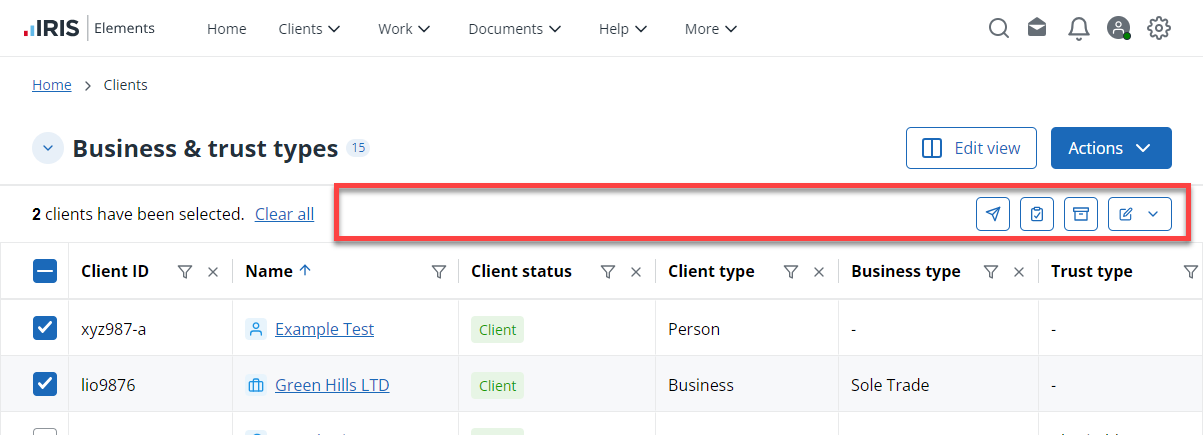Open the search magnifier icon
1203x435 pixels.
pos(998,29)
